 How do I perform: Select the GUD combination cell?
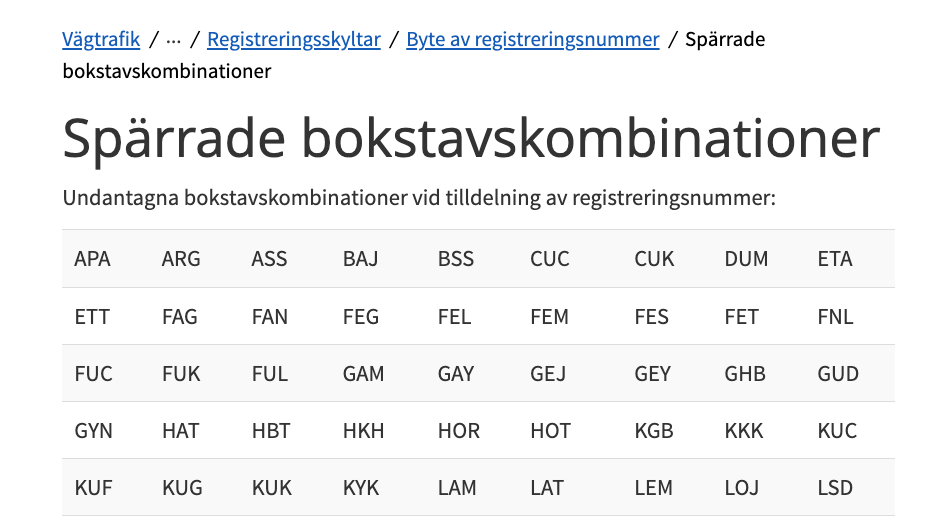838,374
